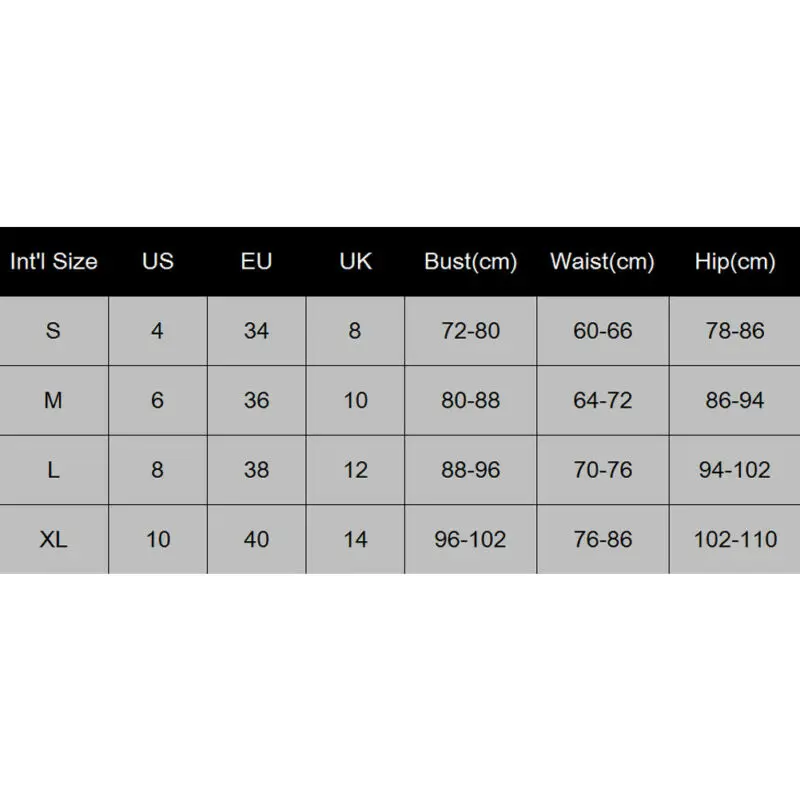Image resolution: width=800 pixels, height=800 pixels.
Task: Click the 102-110 hip measurement cell
Action: 735,540
